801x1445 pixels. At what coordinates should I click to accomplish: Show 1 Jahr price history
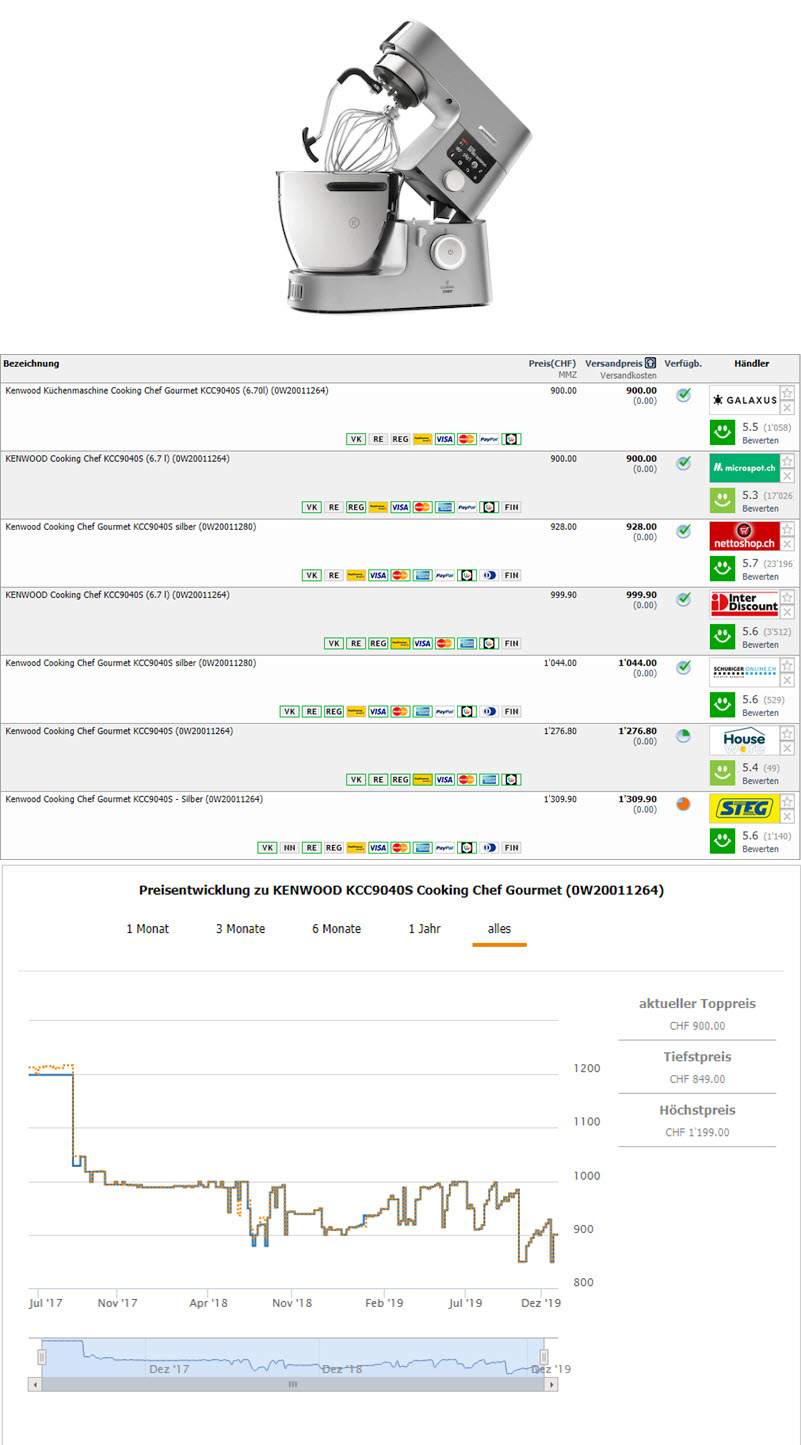coord(424,929)
